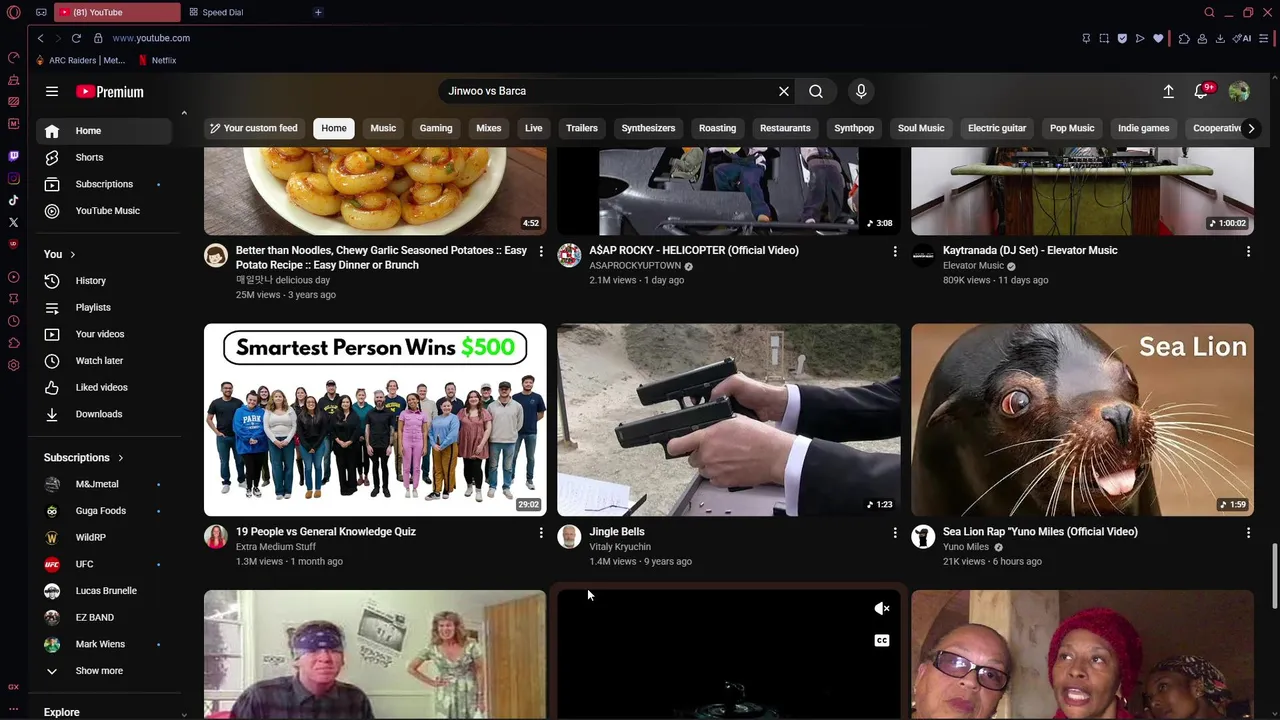Open Opera sidebar settings gear

(x=13, y=365)
